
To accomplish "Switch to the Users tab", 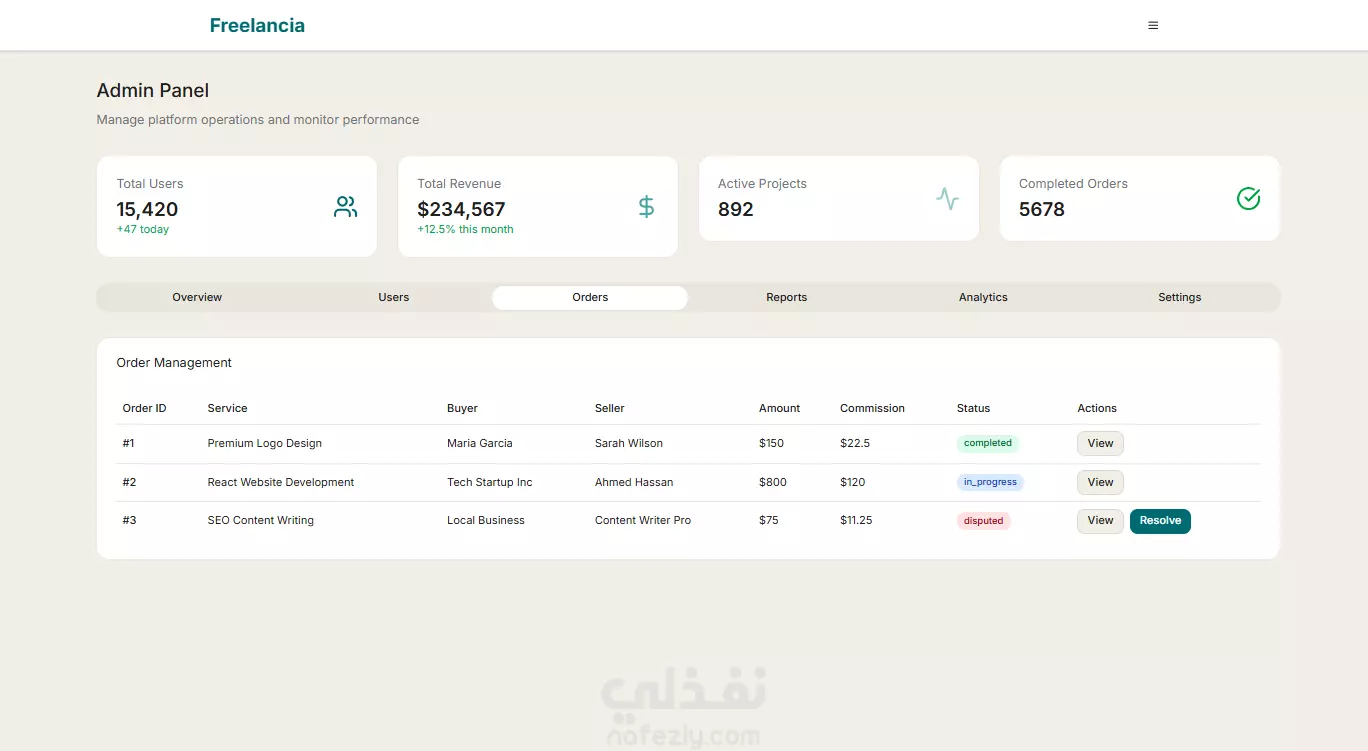I will [x=393, y=297].
